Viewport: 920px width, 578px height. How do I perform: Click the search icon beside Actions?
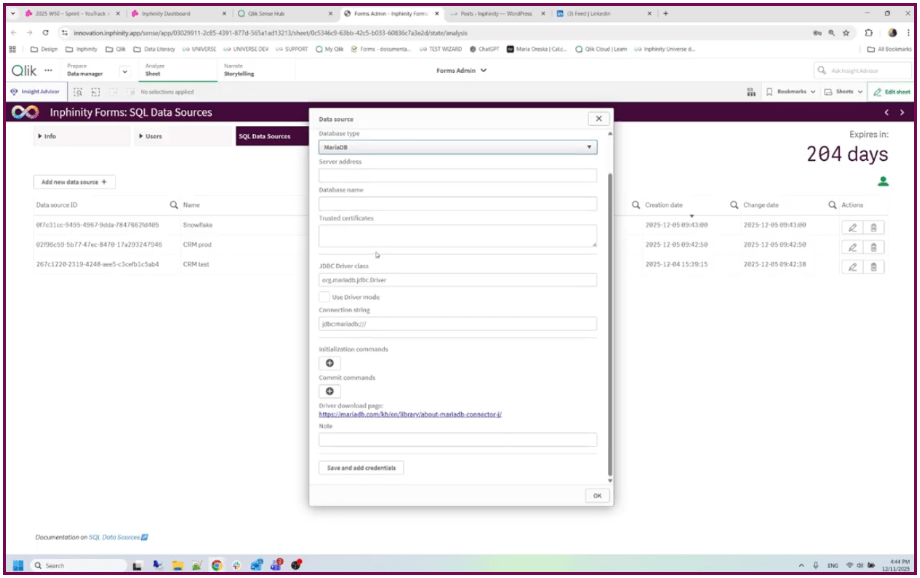pos(832,205)
